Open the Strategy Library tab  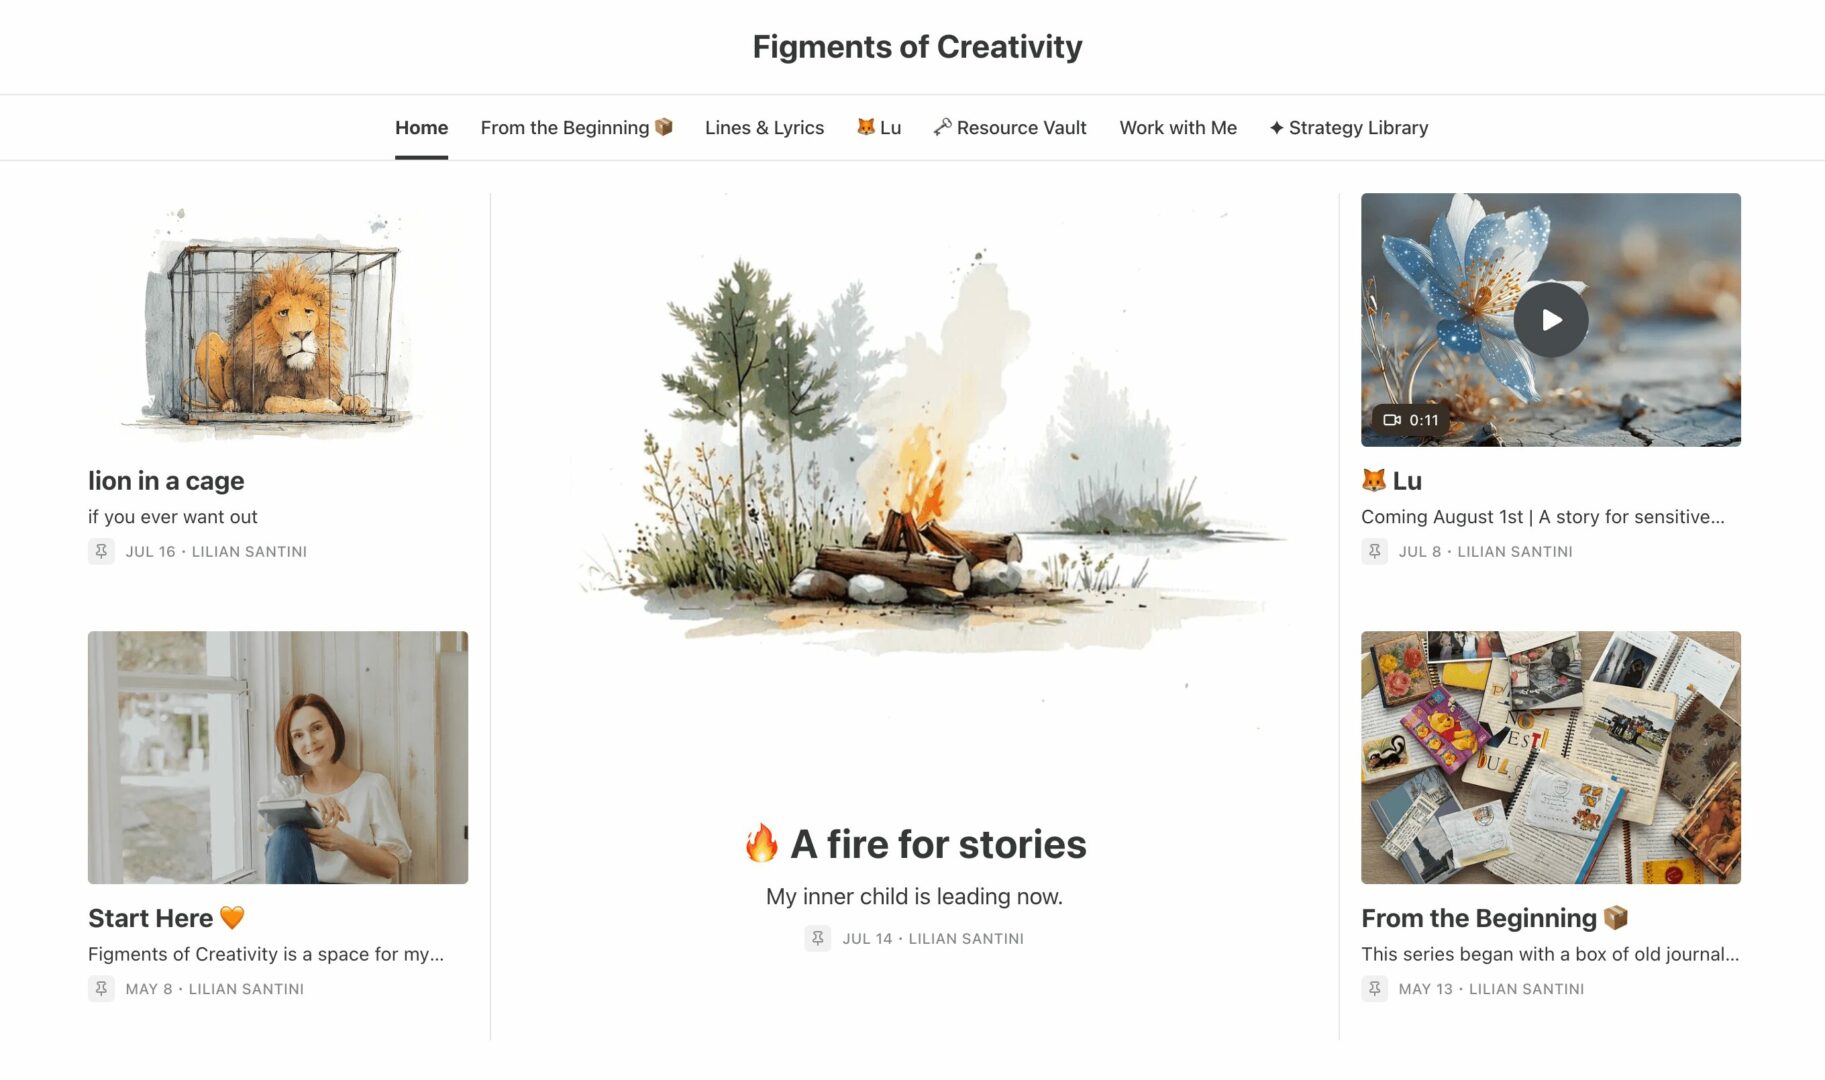(1348, 128)
